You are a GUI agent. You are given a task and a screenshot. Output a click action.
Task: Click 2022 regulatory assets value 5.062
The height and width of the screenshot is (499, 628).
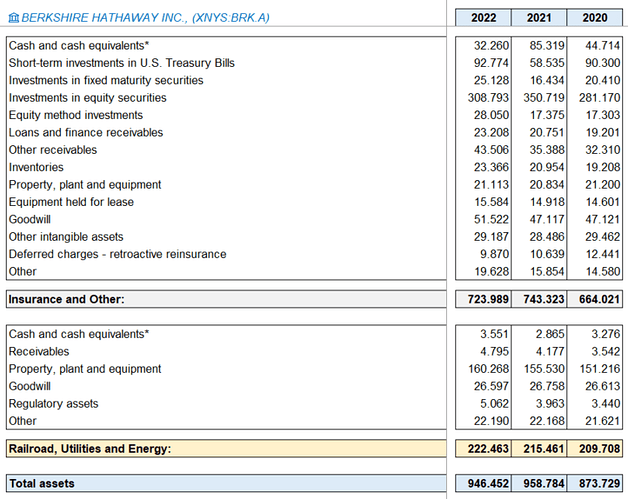(495, 404)
